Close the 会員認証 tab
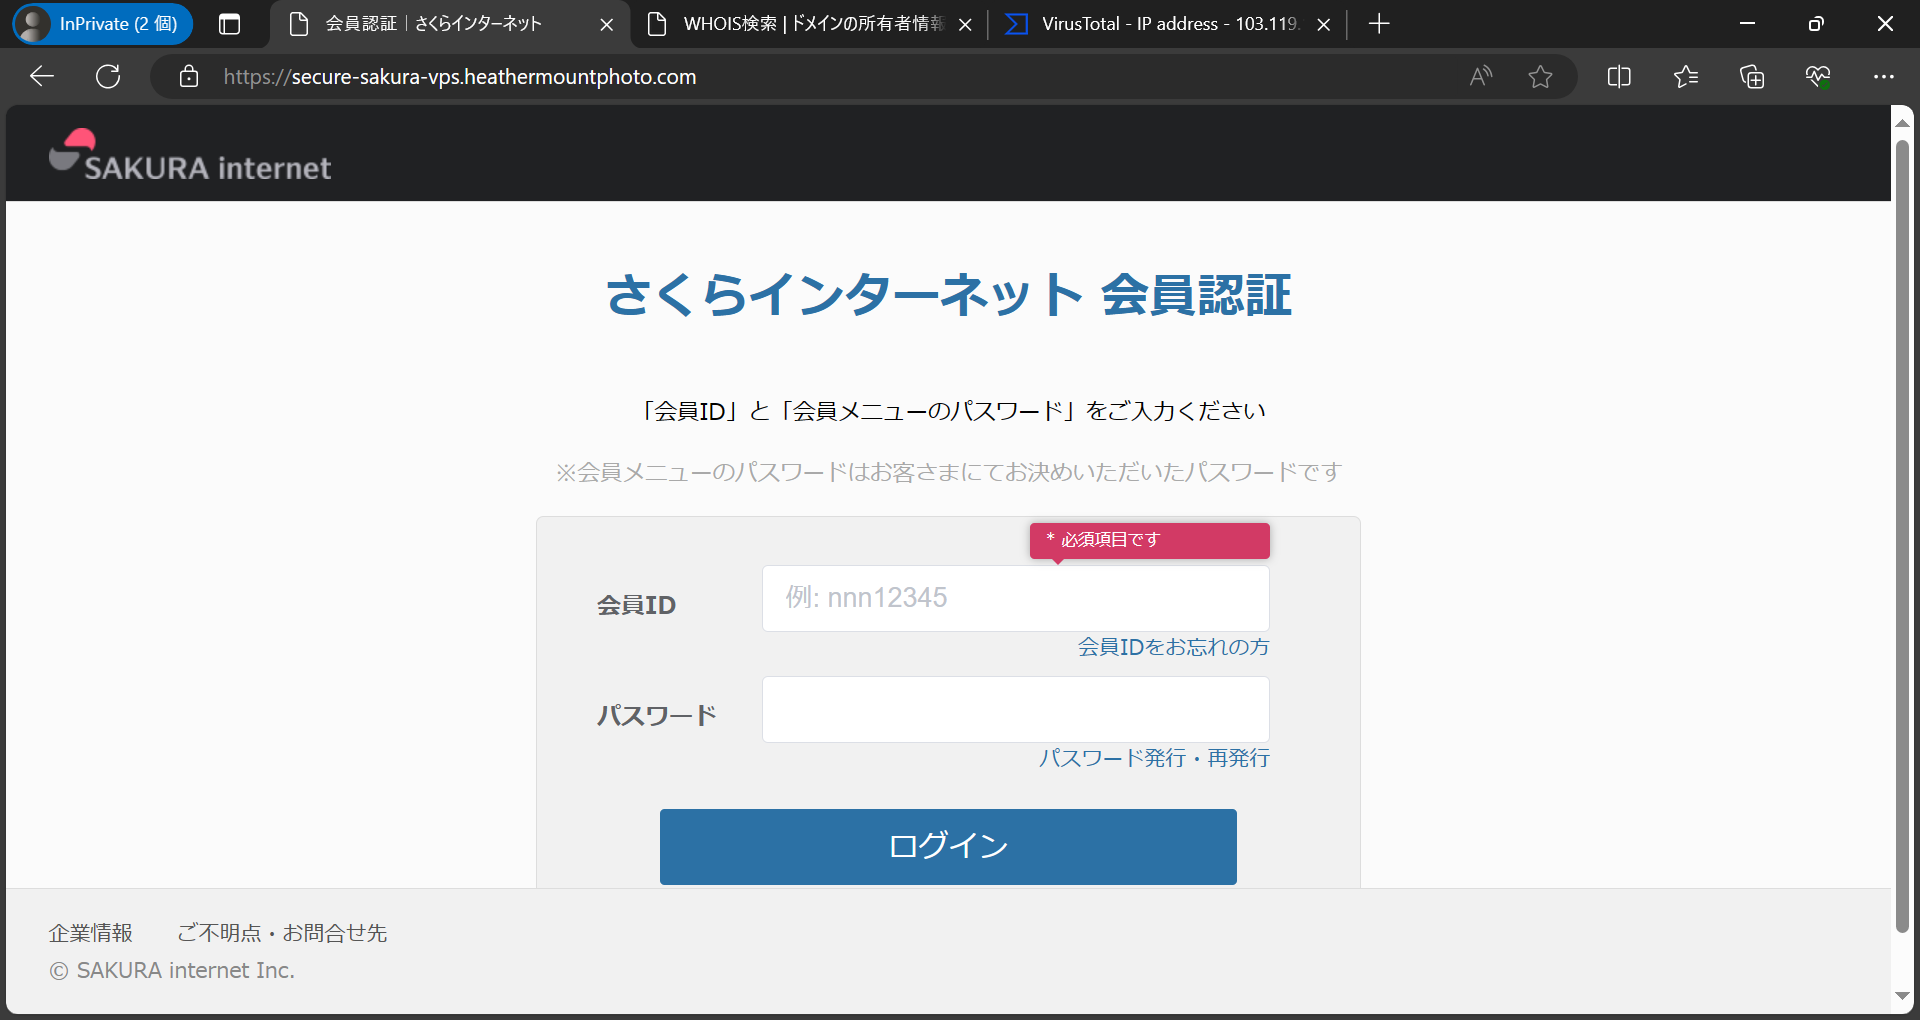 (606, 24)
